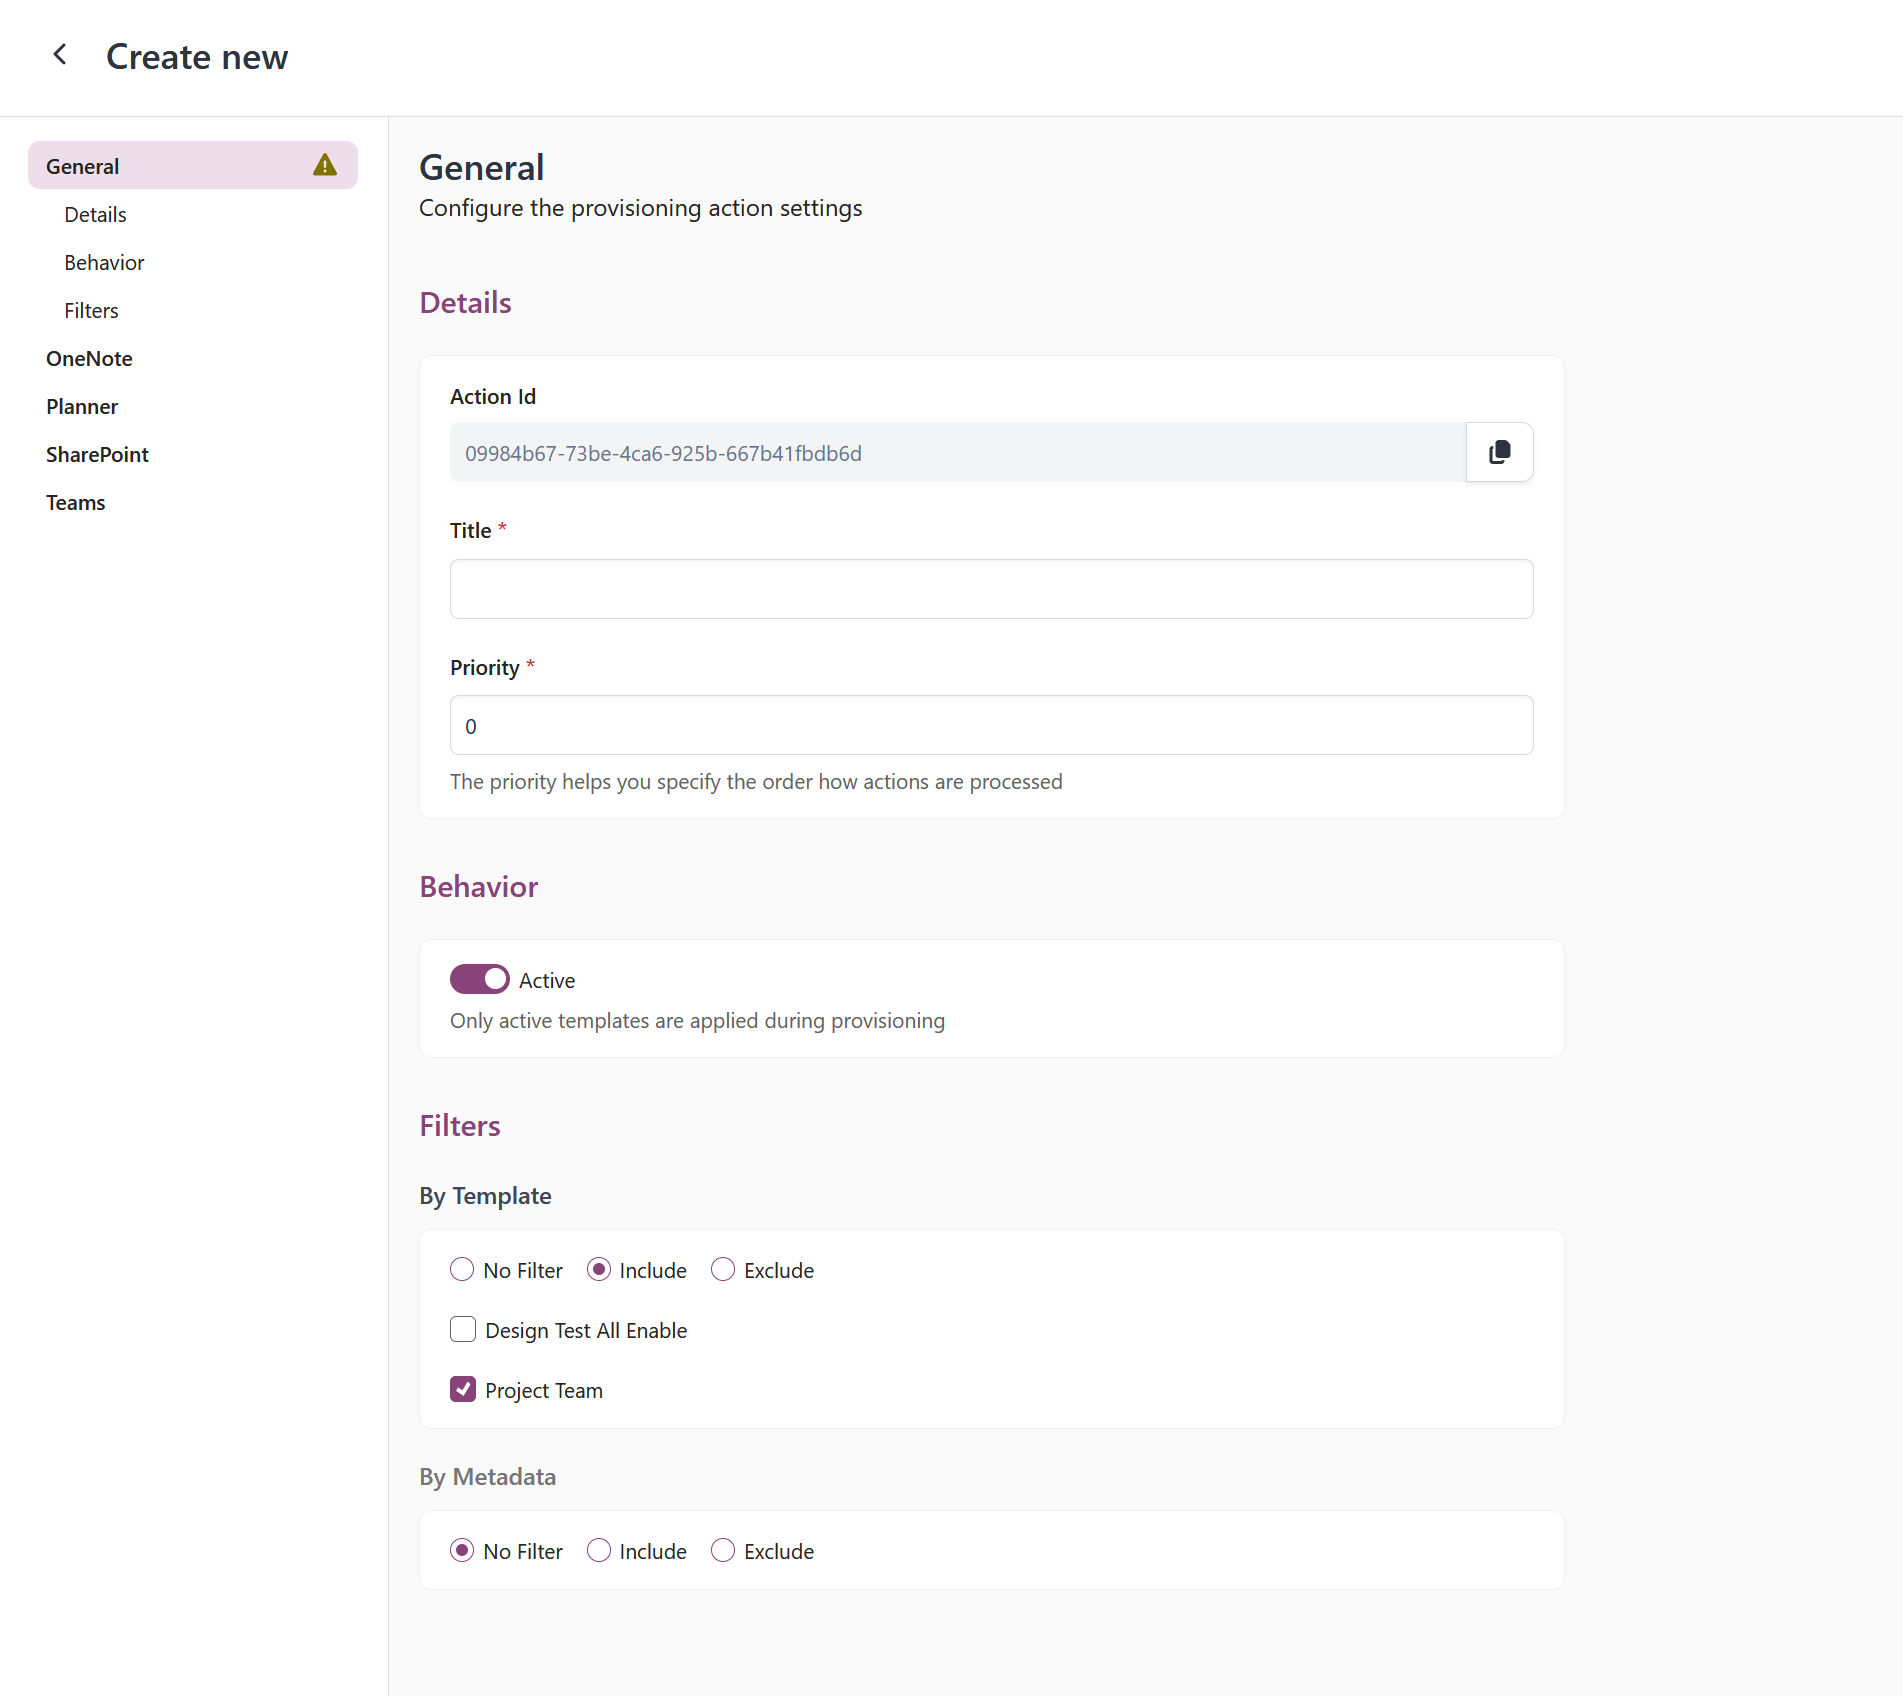Open the Planner section

(82, 406)
